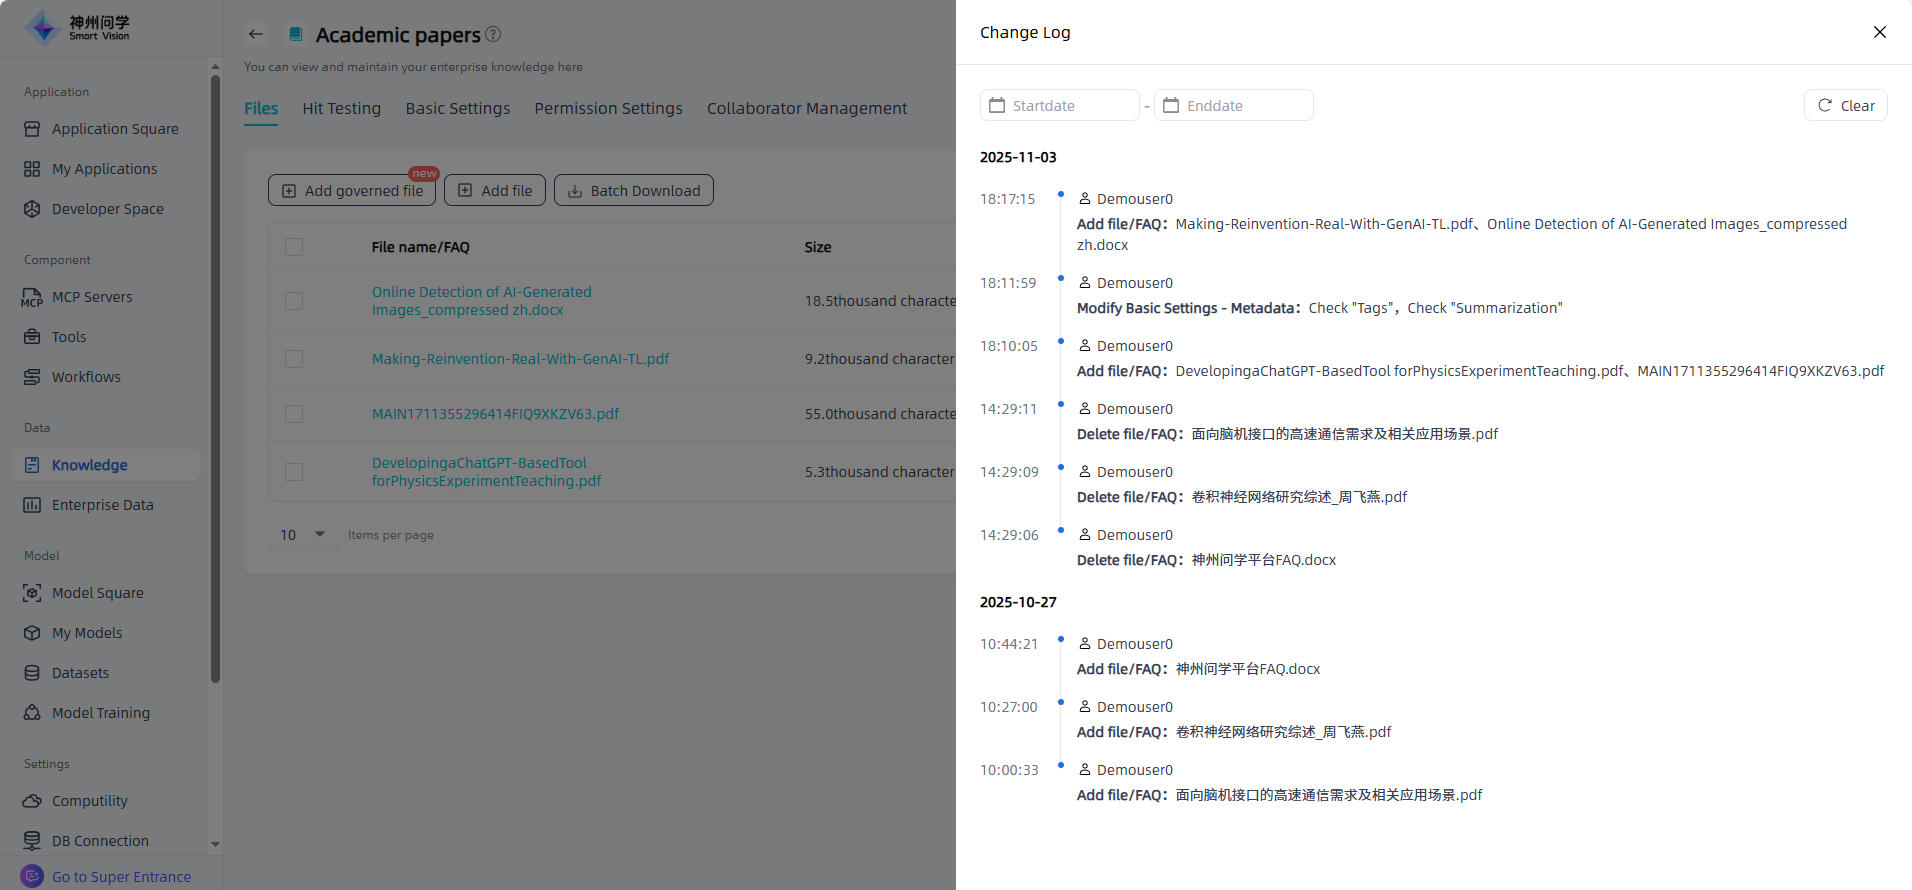The height and width of the screenshot is (890, 1912).
Task: Go to Developer Space
Action: pyautogui.click(x=107, y=209)
